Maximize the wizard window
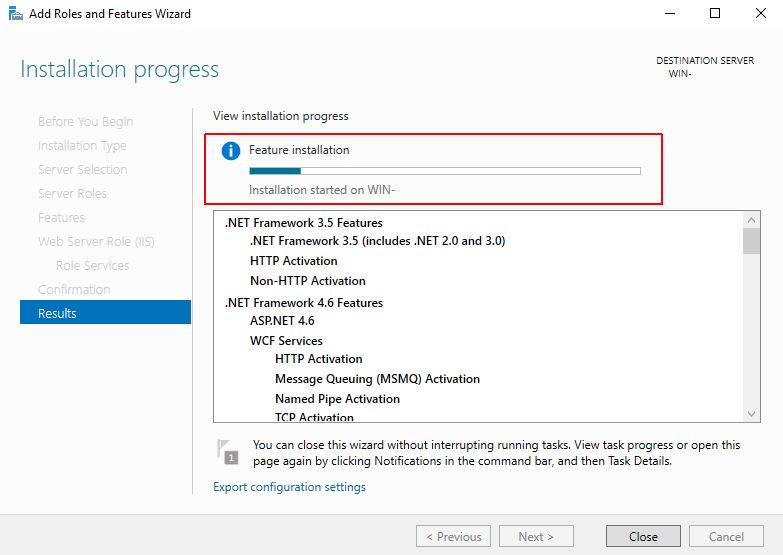Image resolution: width=783 pixels, height=555 pixels. tap(715, 14)
